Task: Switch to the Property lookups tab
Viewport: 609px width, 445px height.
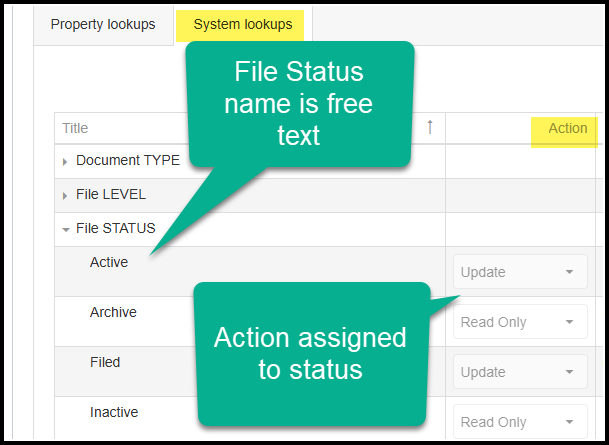Action: click(x=103, y=25)
